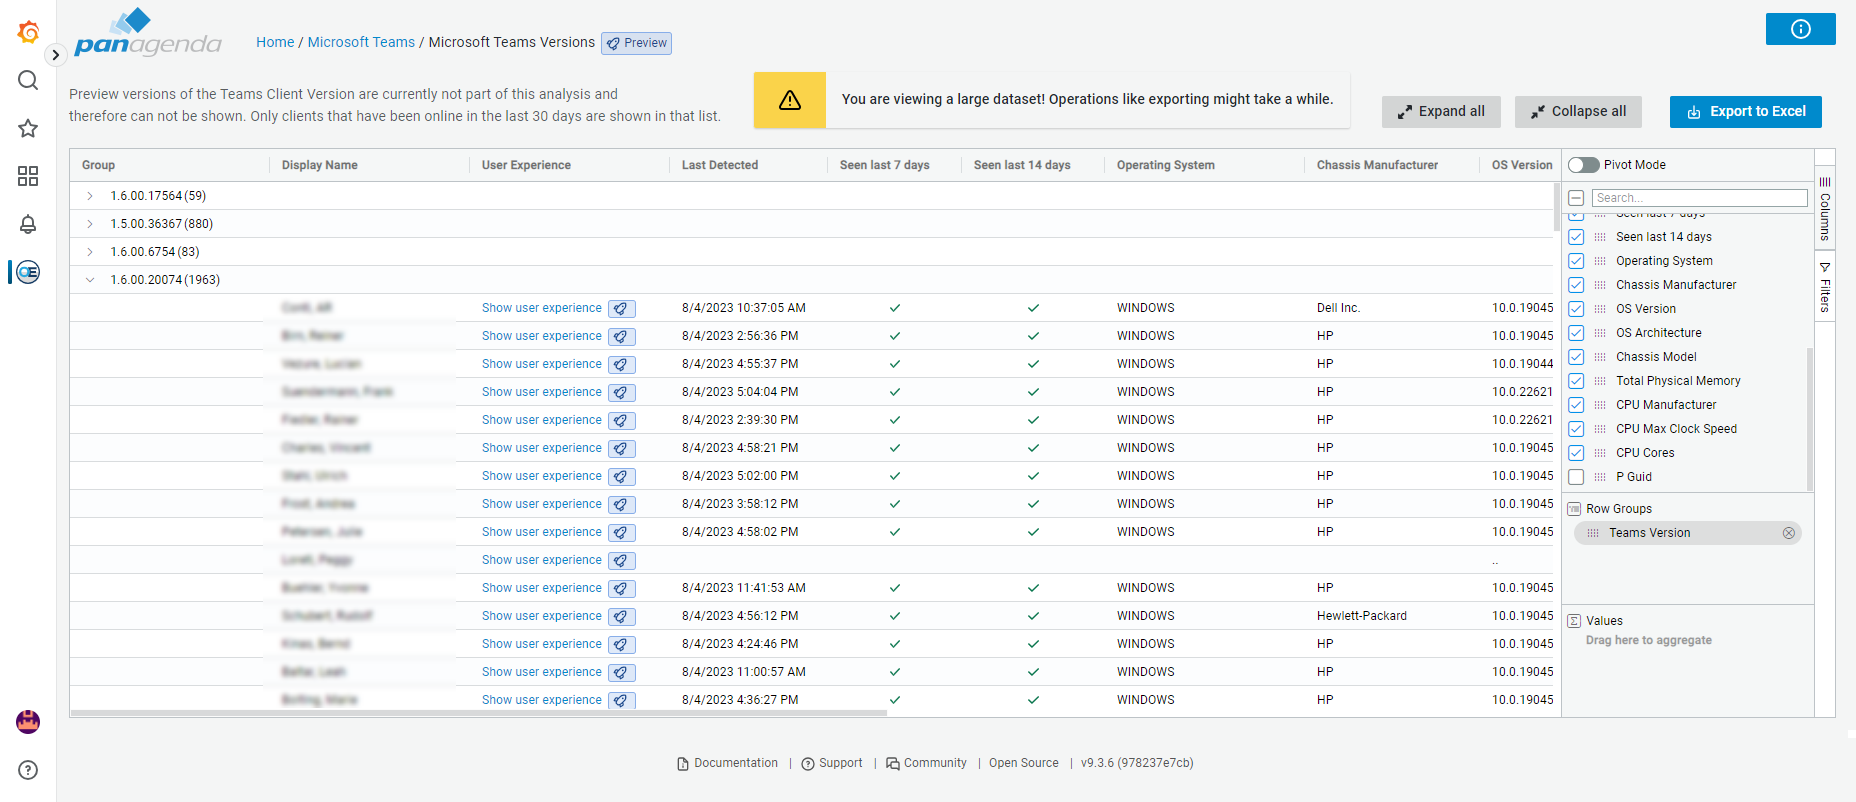
Task: Open Show user experience for 8/4/2023 4:56:12 PM row
Action: pos(542,616)
